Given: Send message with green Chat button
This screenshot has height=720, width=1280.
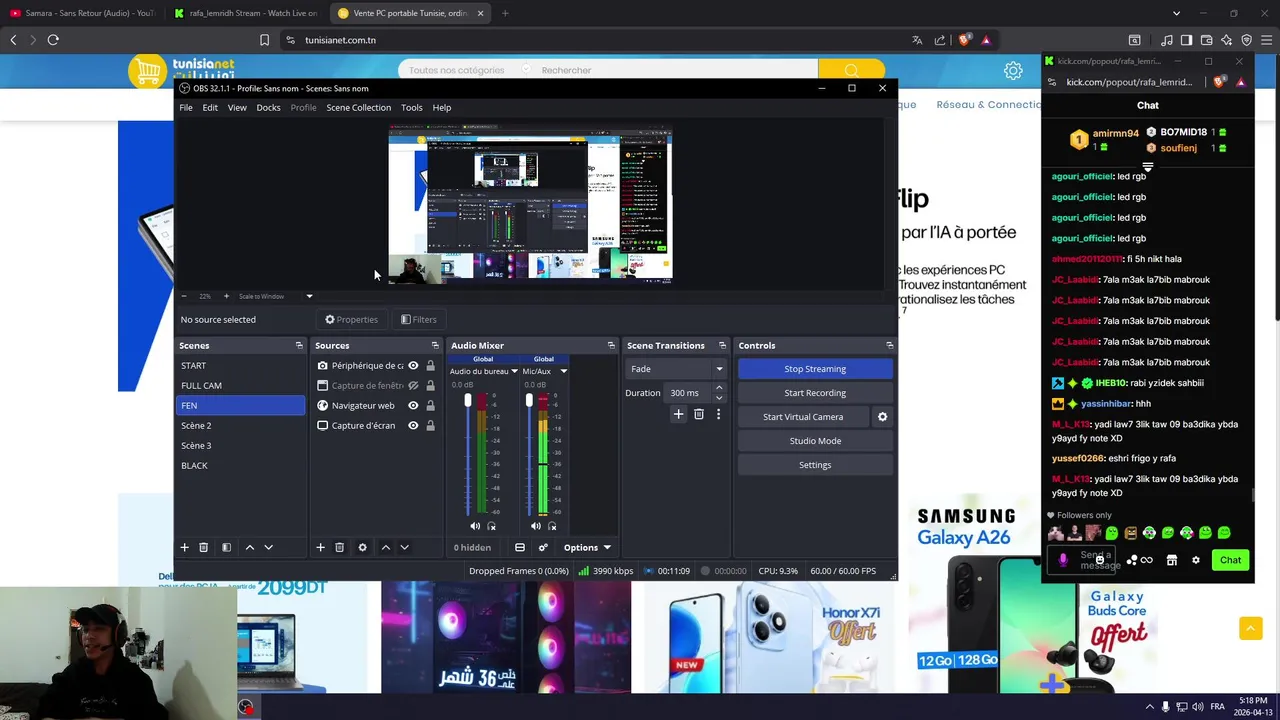Looking at the screenshot, I should click(x=1230, y=560).
